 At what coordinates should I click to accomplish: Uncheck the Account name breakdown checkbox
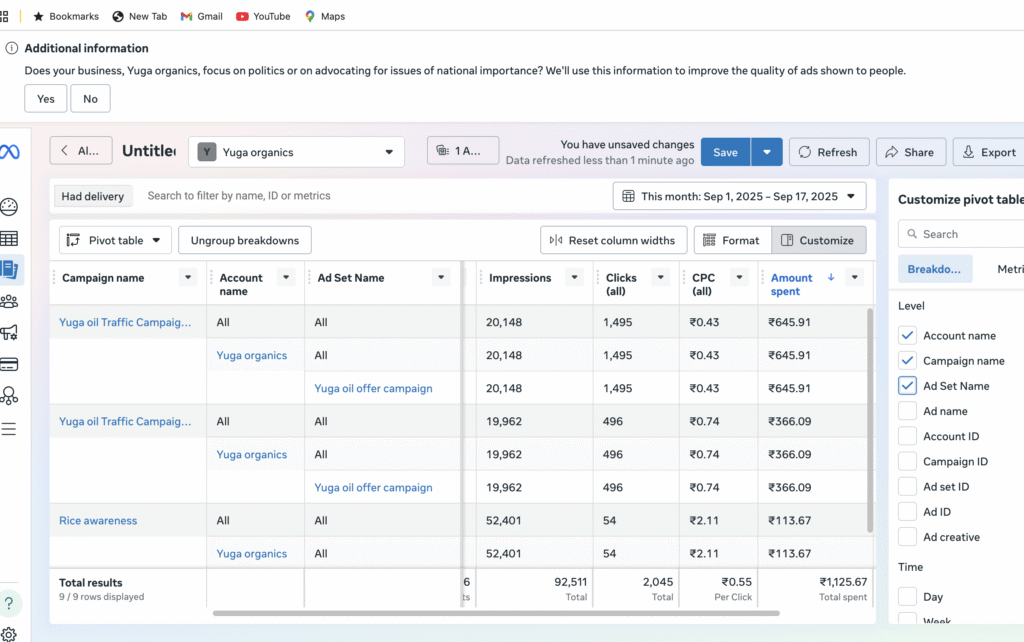907,336
